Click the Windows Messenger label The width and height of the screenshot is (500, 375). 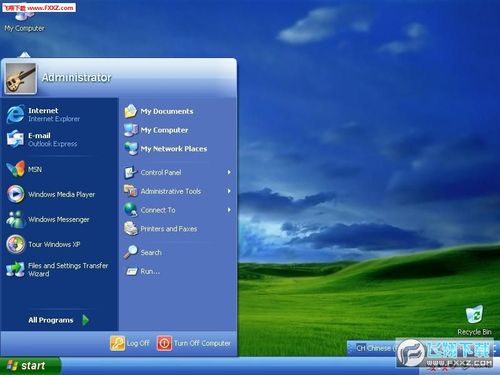click(x=59, y=219)
